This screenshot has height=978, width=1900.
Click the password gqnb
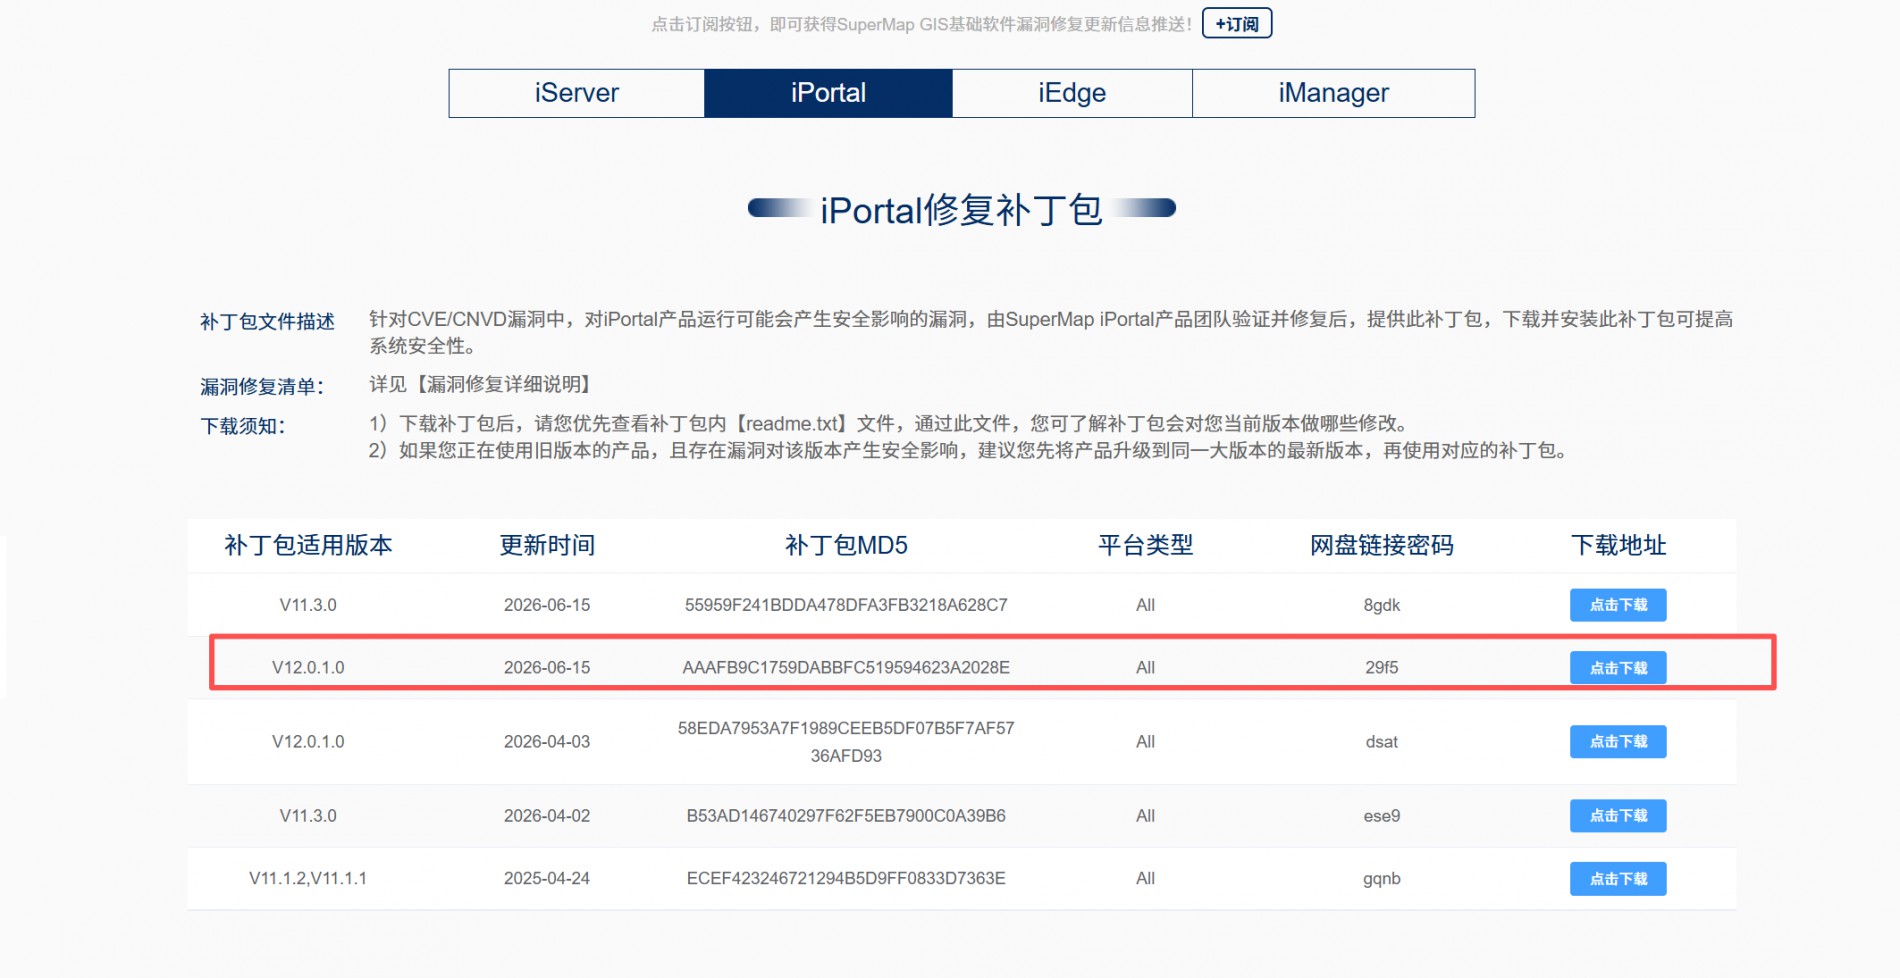click(1382, 879)
